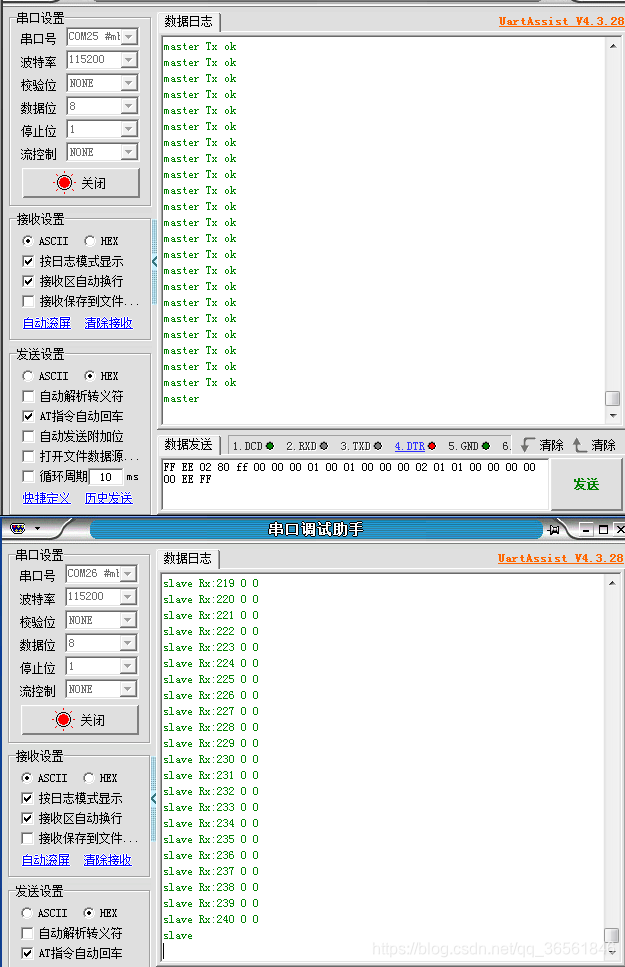Click log line 'slave Rx:240 0 0'

coord(211,919)
